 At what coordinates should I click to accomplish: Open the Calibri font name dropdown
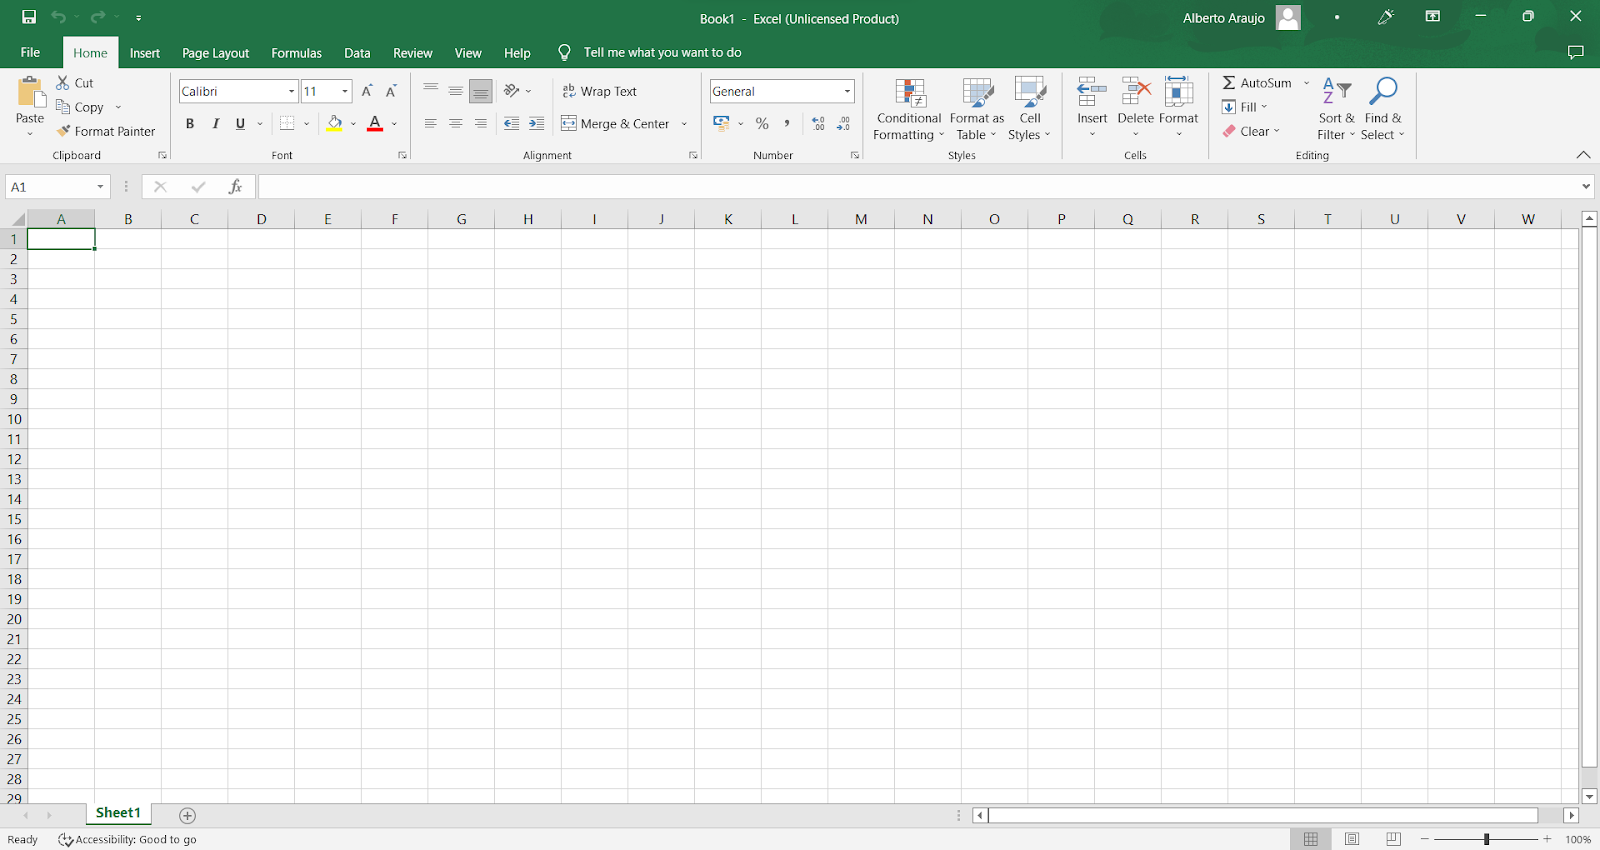click(292, 91)
